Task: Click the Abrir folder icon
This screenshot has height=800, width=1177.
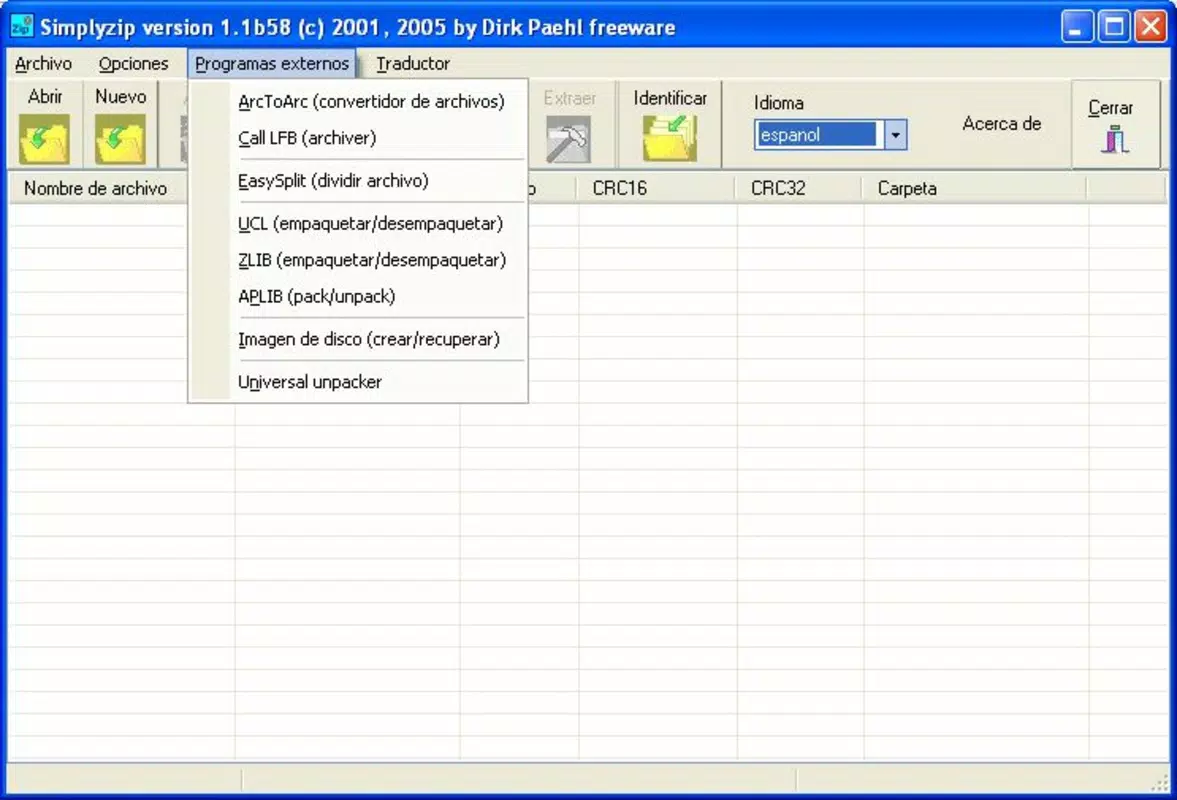Action: click(44, 139)
